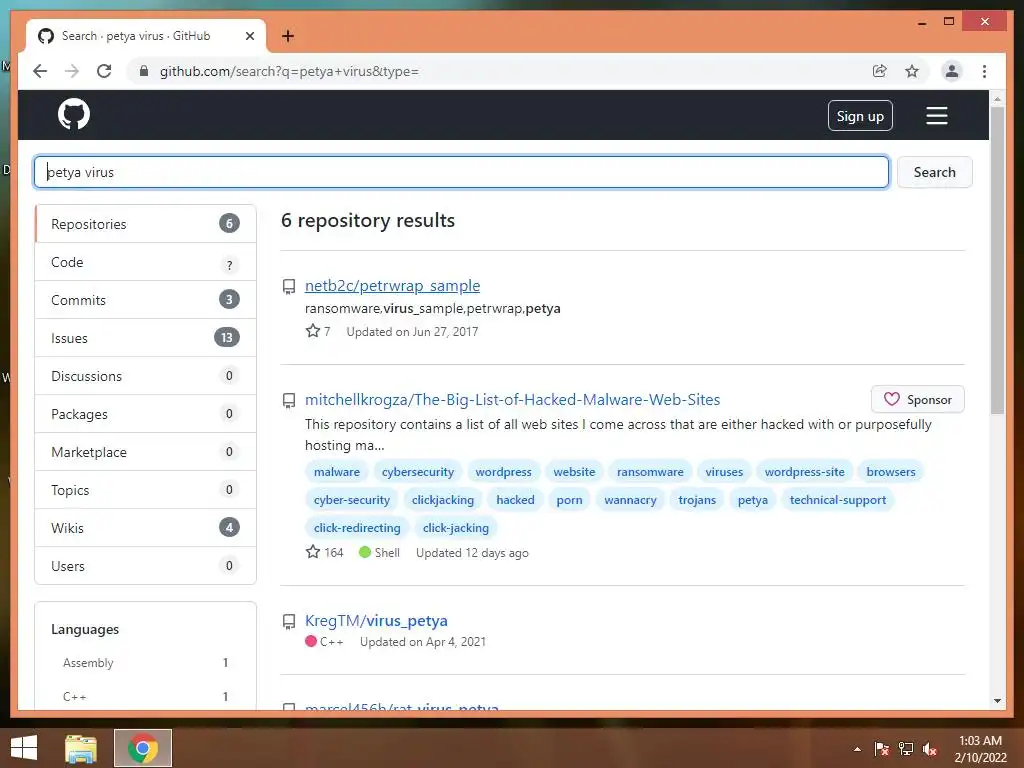Click star icon of netb2c/petrwrap_sample
The width and height of the screenshot is (1024, 768).
click(x=313, y=331)
